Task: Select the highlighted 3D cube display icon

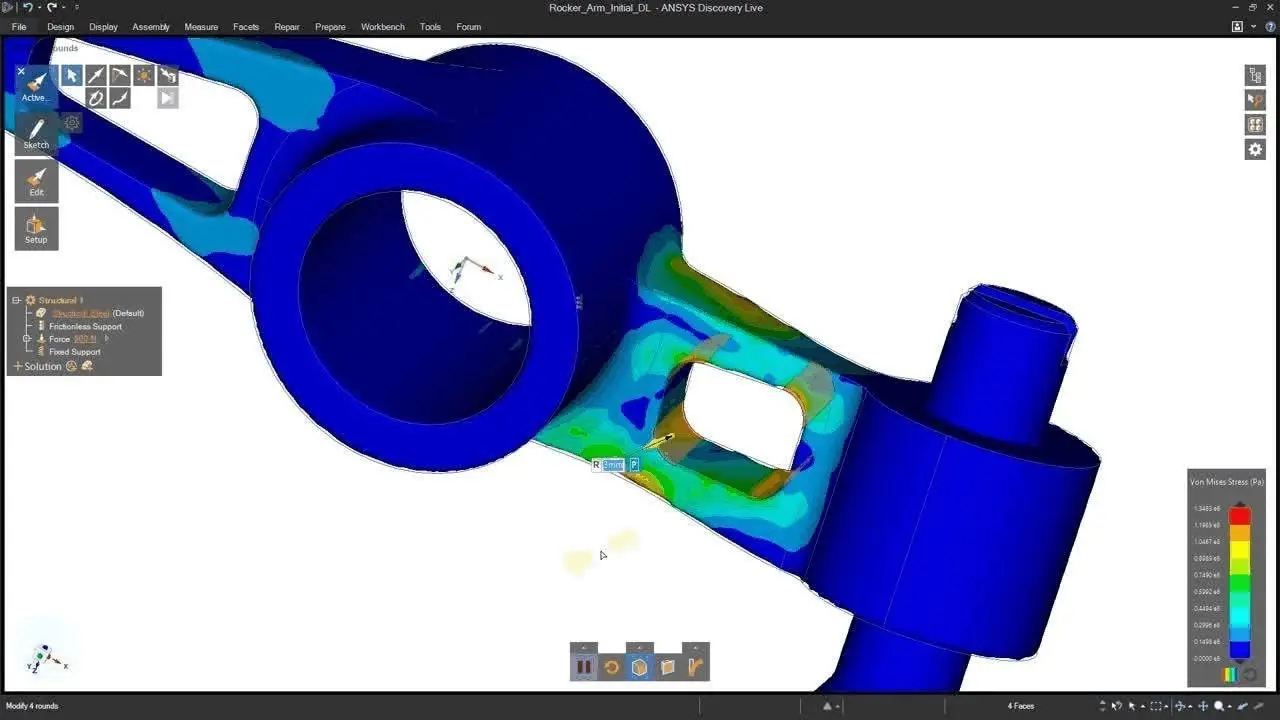Action: point(640,667)
